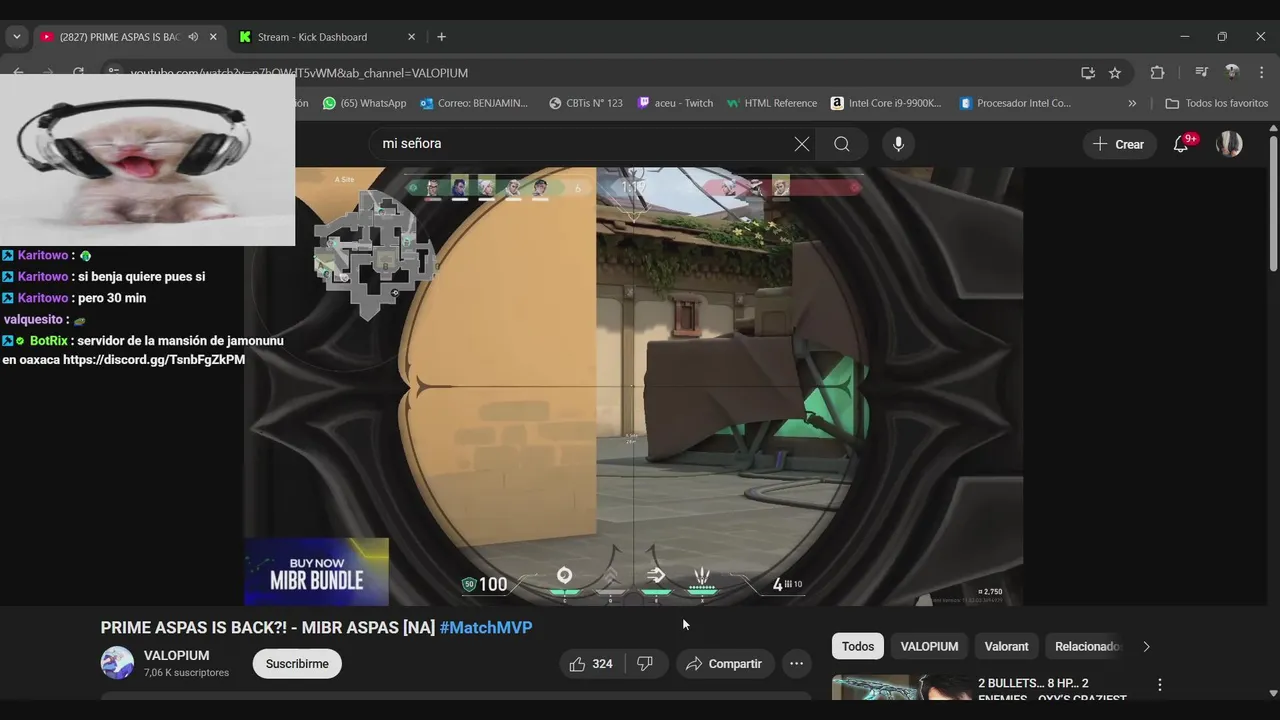The height and width of the screenshot is (720, 1280).
Task: Open the #MatchMVP hashtag link
Action: 486,628
